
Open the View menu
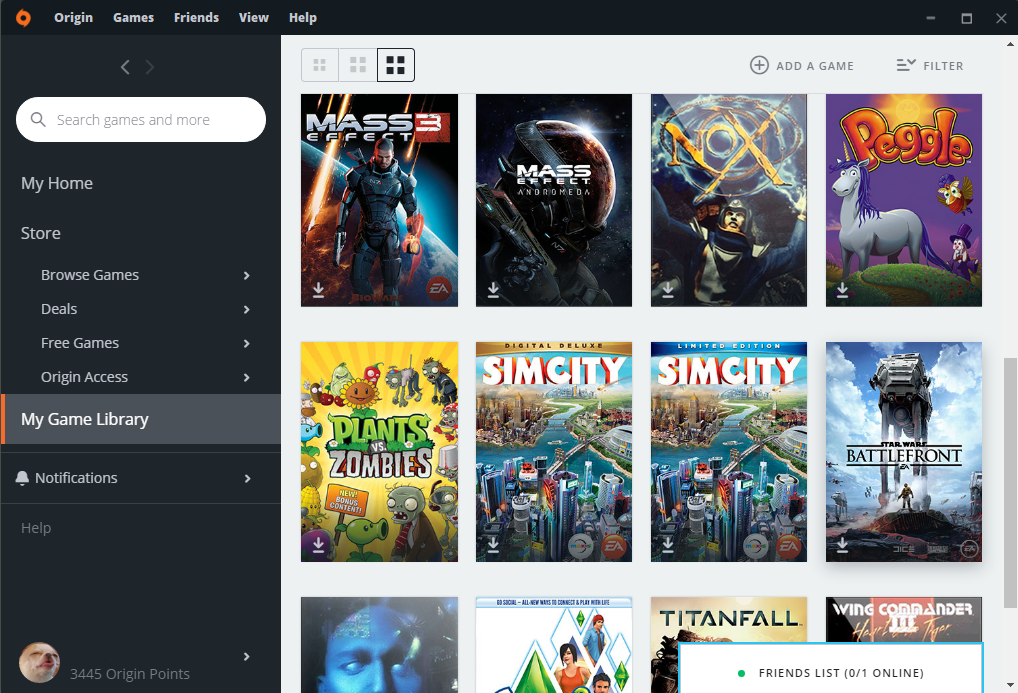click(x=253, y=18)
